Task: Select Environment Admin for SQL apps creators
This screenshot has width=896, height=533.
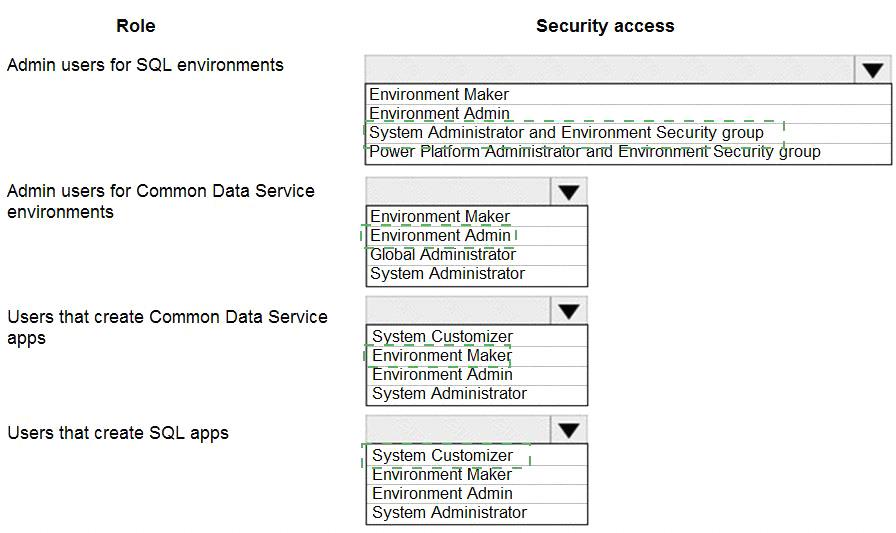Action: 477,493
